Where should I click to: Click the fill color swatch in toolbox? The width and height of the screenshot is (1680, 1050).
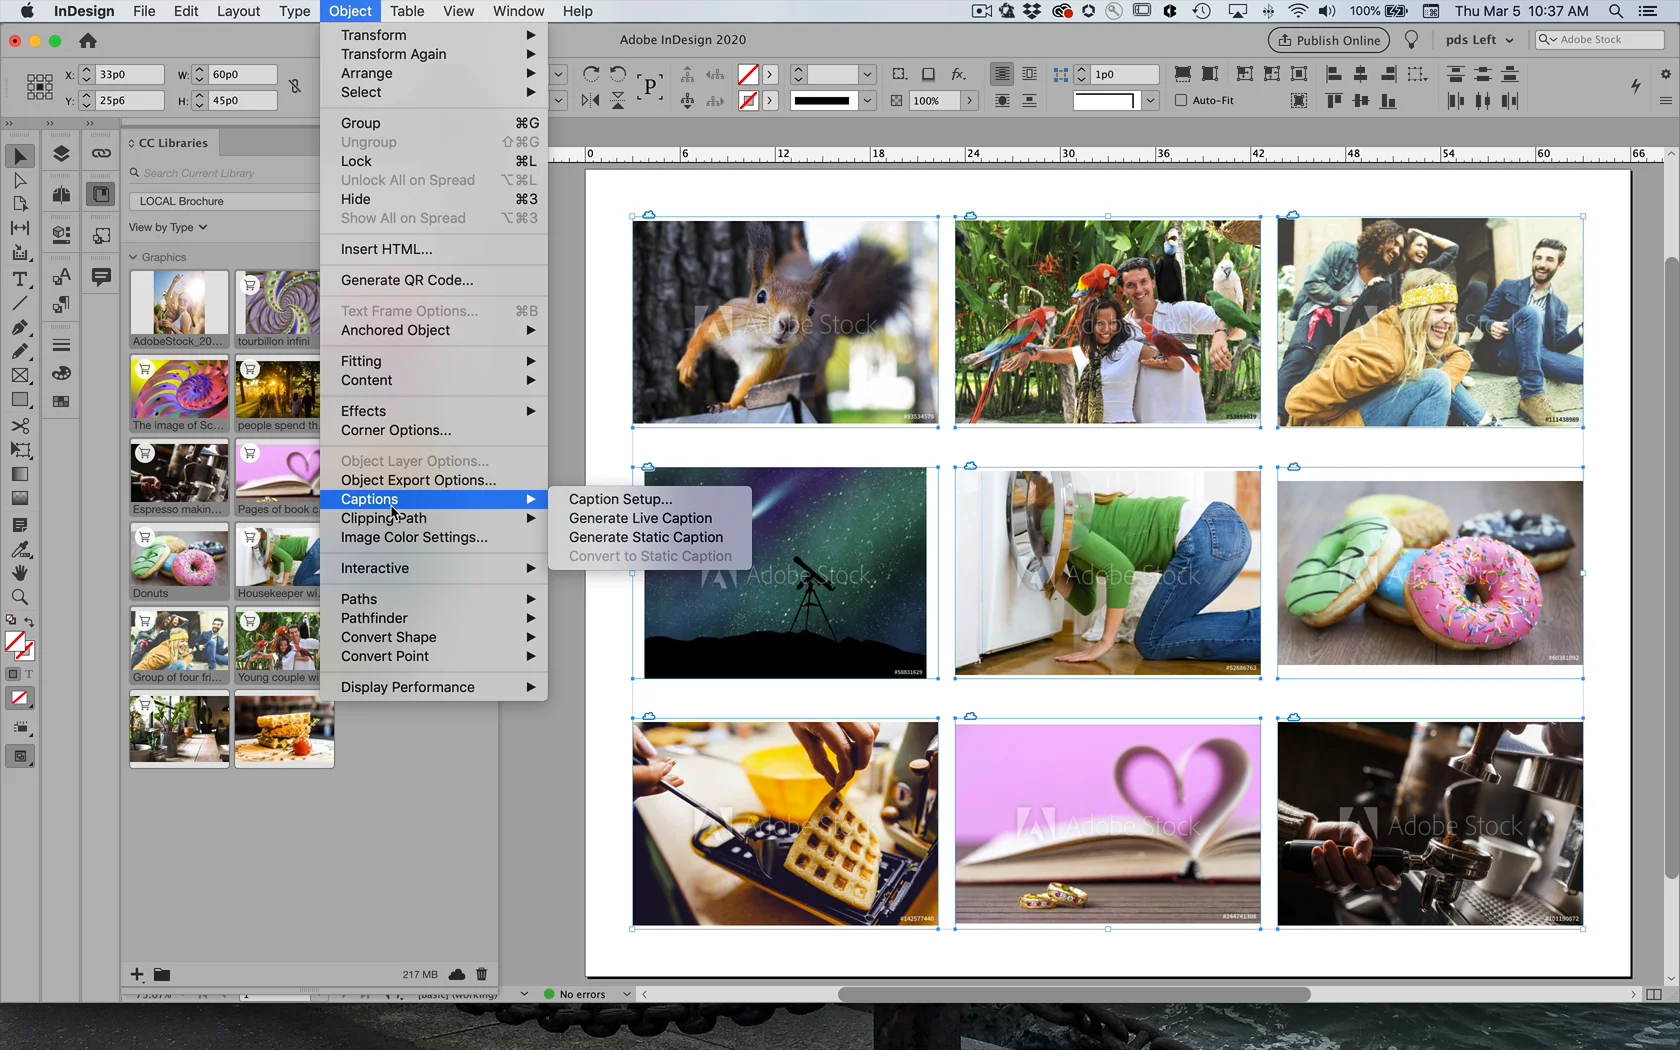[15, 642]
